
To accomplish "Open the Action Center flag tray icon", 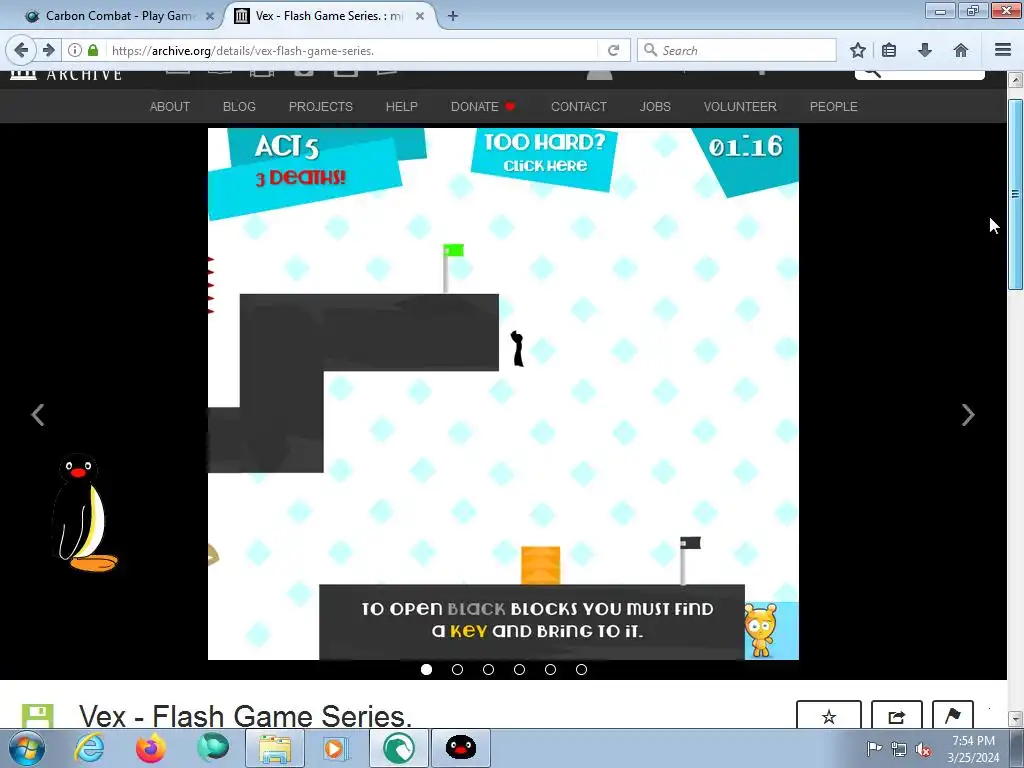I will [x=874, y=749].
